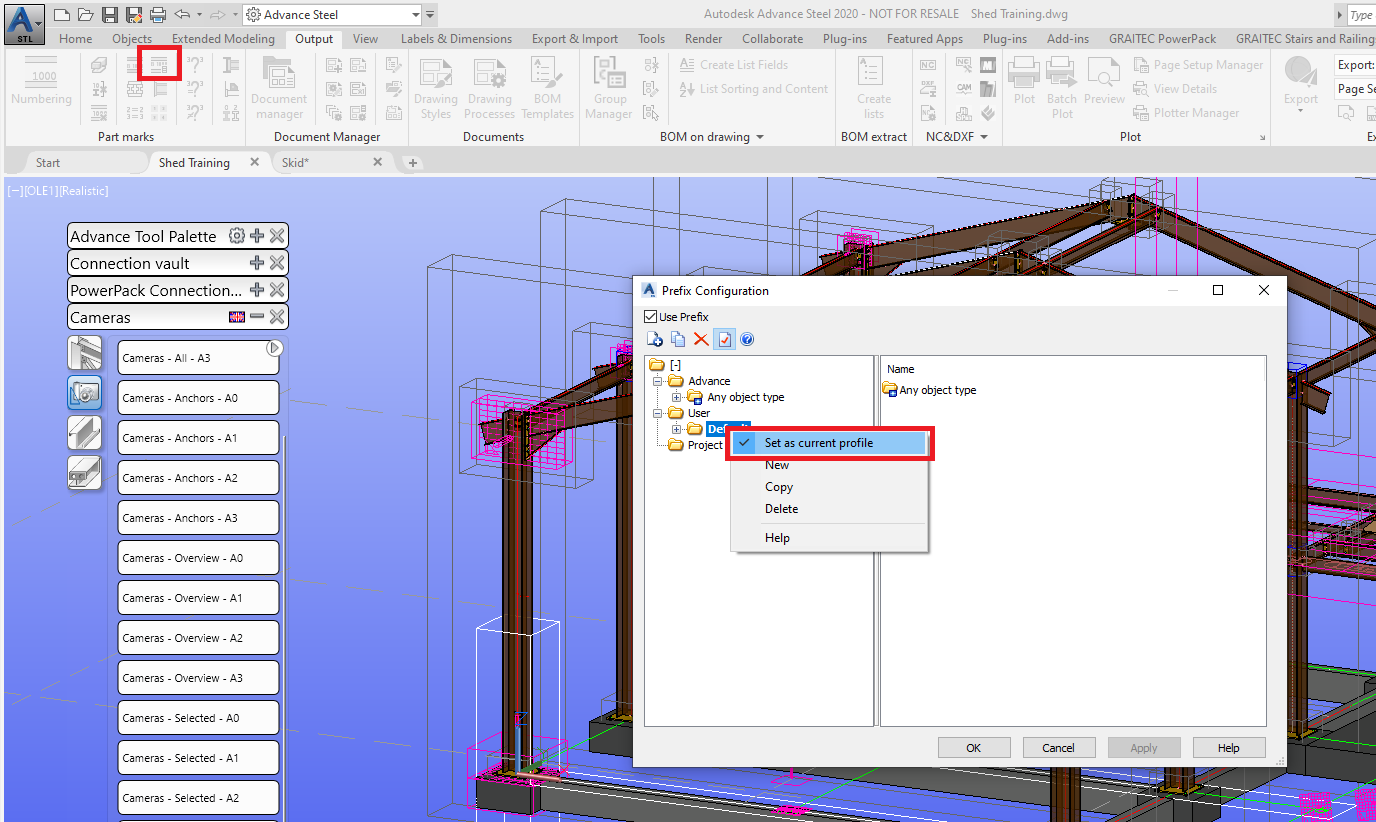
Task: Click the Preview icon in the Plot panel
Action: point(1103,87)
